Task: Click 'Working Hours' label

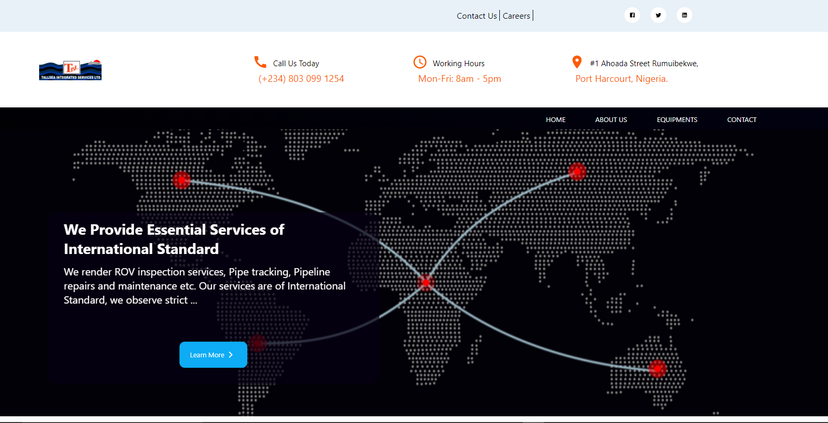Action: [x=458, y=63]
